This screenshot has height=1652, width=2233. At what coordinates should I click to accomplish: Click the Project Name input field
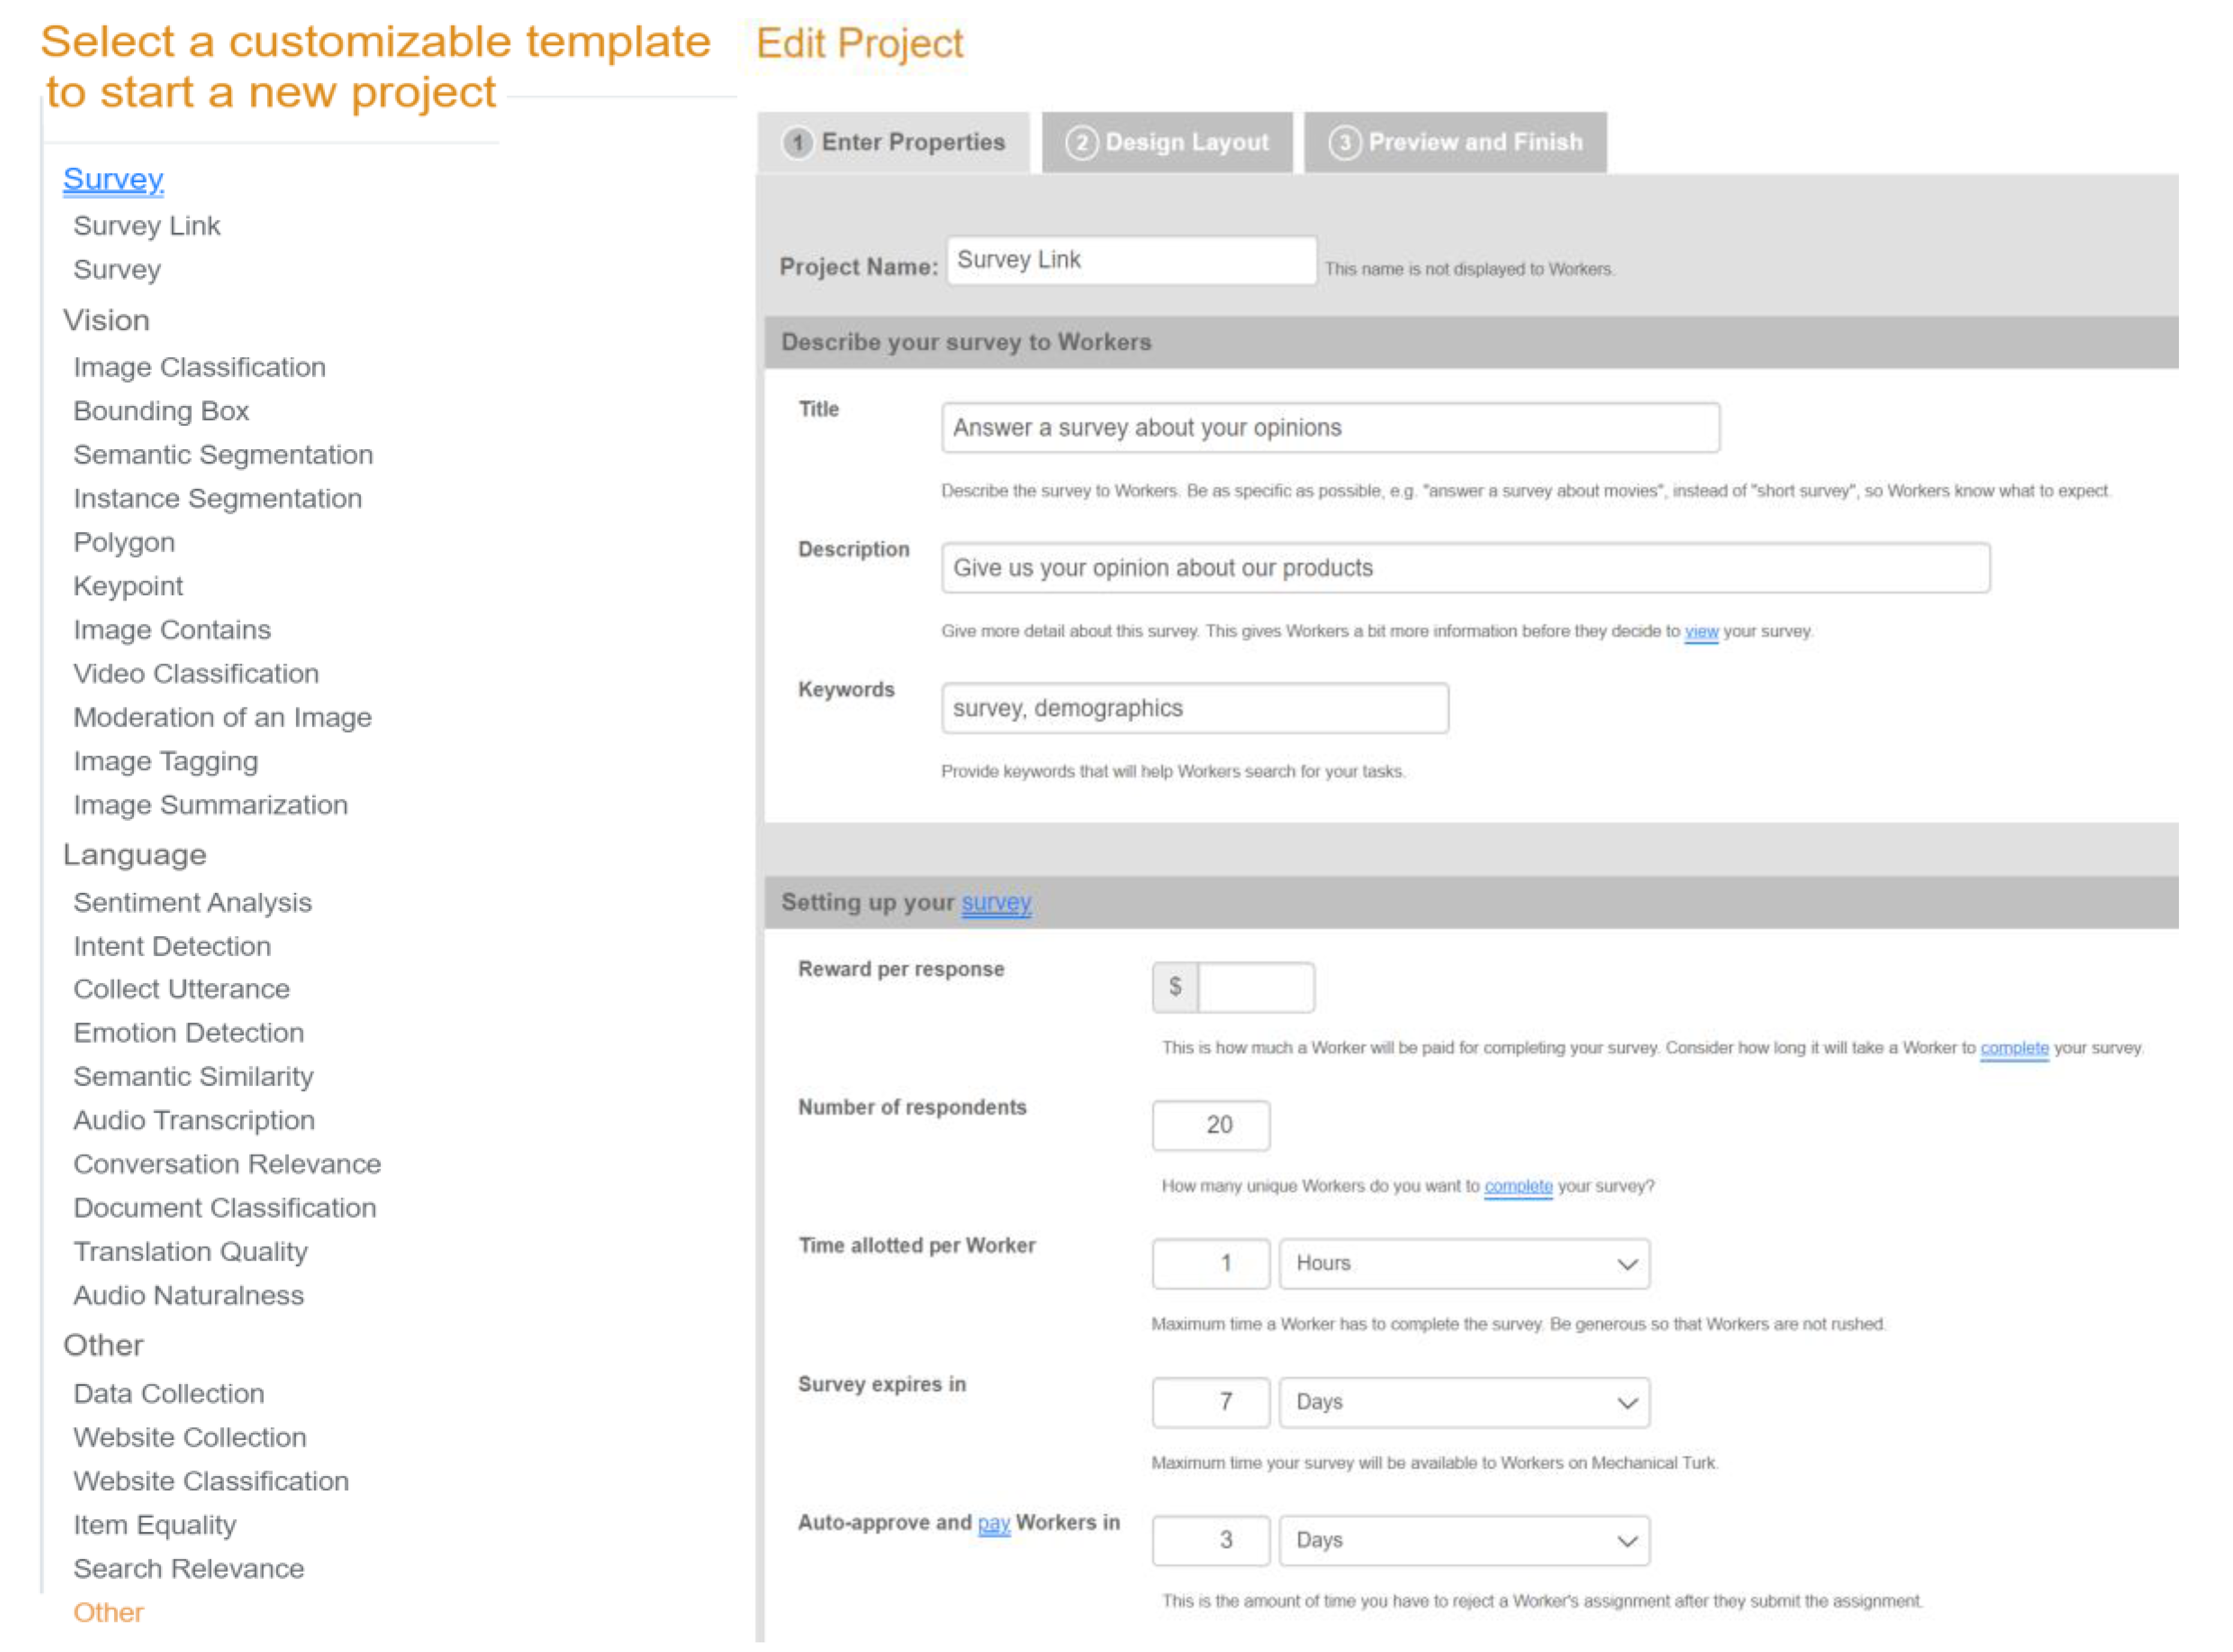point(1130,261)
